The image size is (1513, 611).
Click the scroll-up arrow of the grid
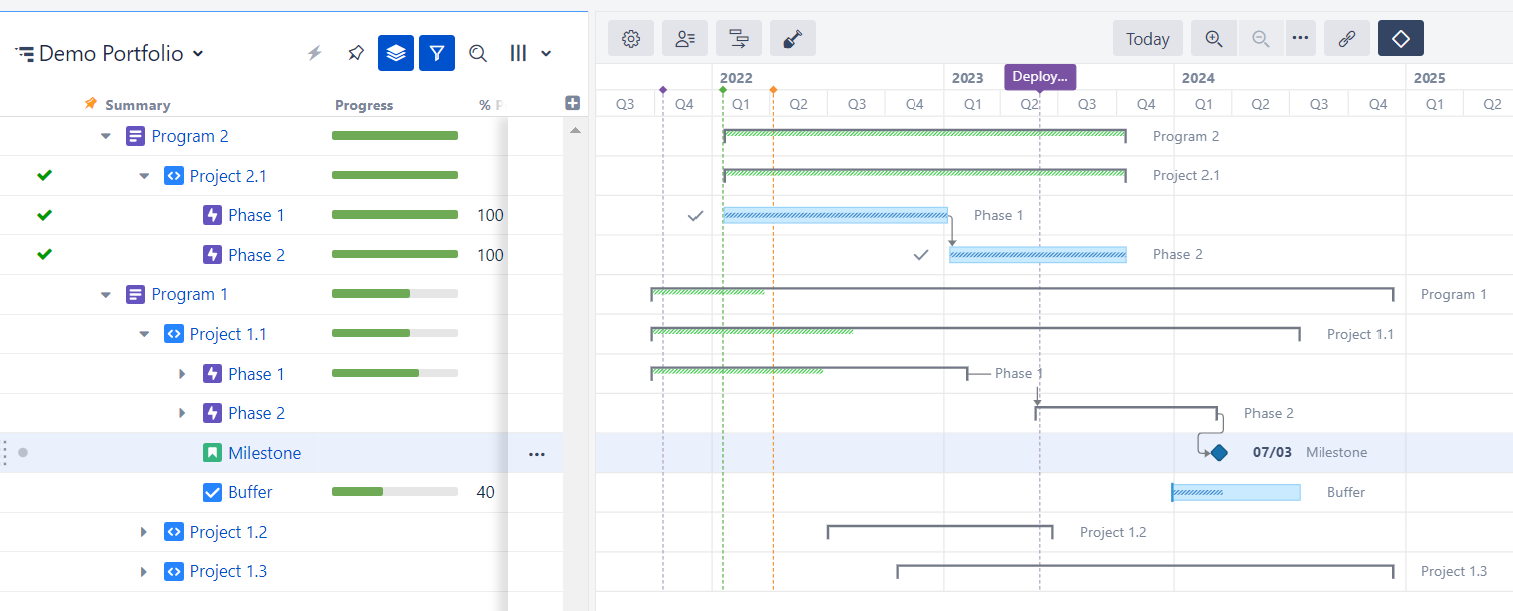[575, 131]
